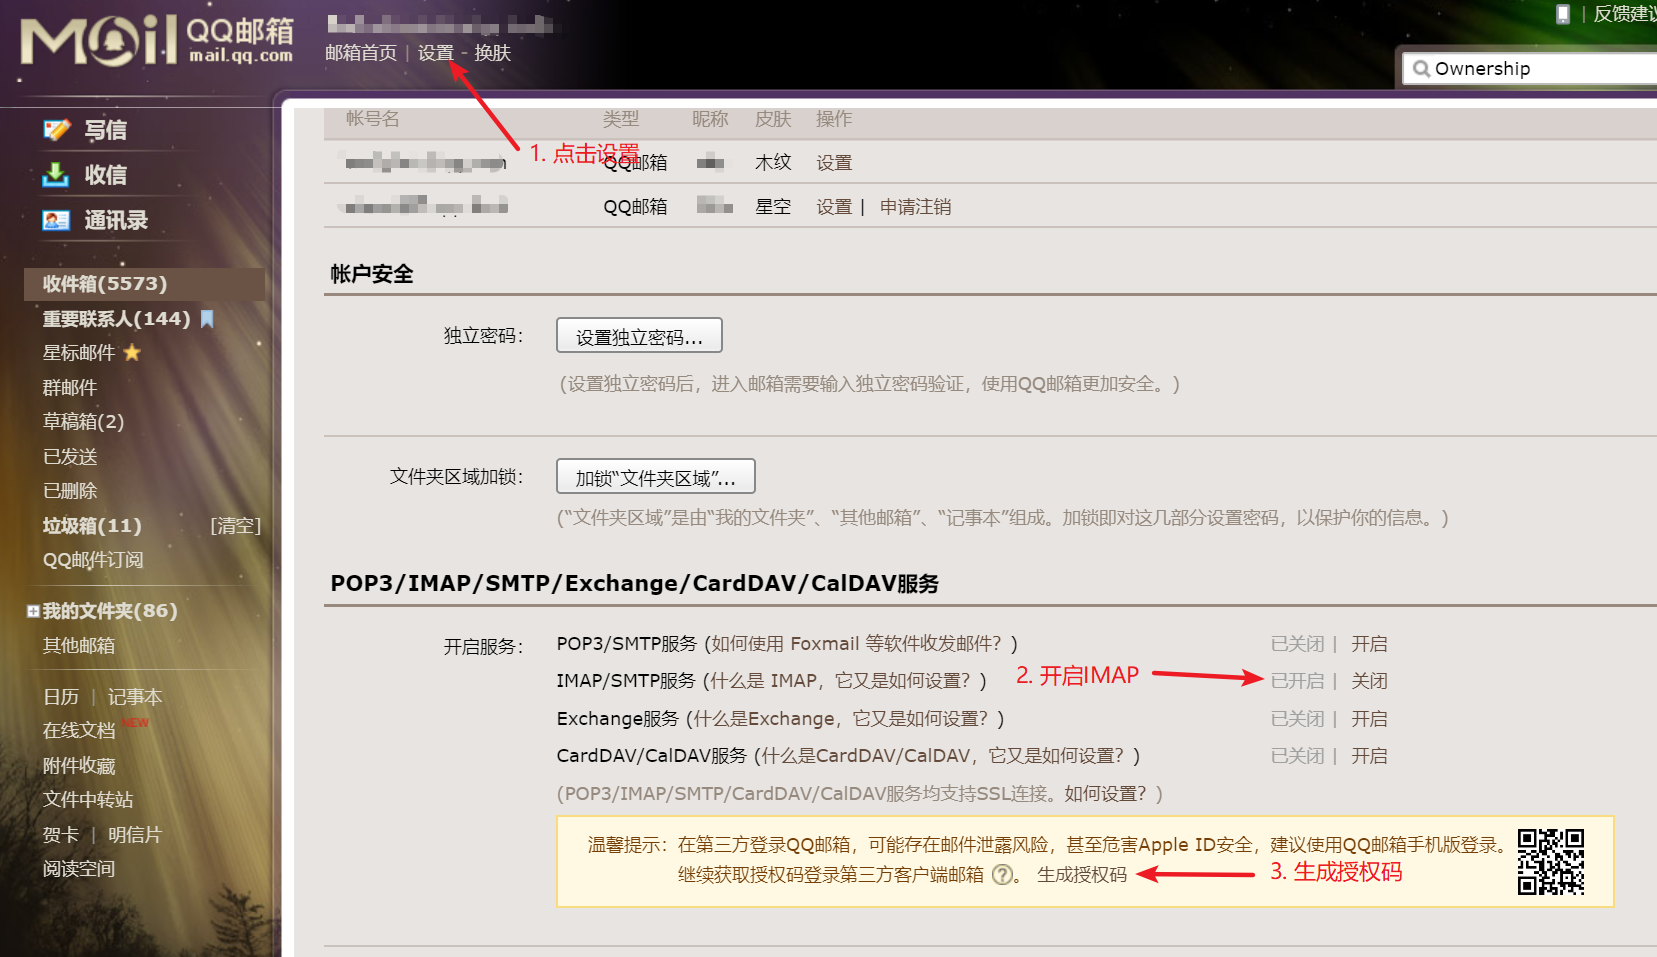The width and height of the screenshot is (1657, 957).
Task: Open 设置 in the top navigation
Action: [x=436, y=53]
